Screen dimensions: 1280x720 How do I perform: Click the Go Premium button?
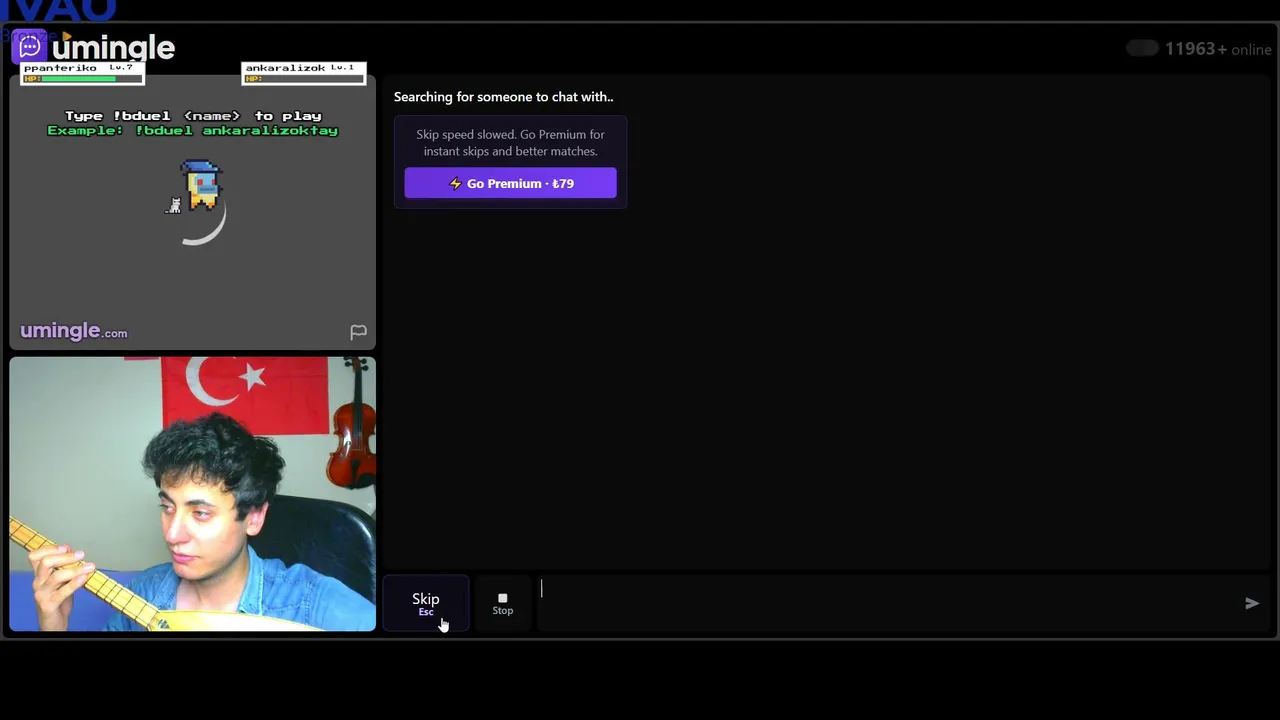point(510,183)
